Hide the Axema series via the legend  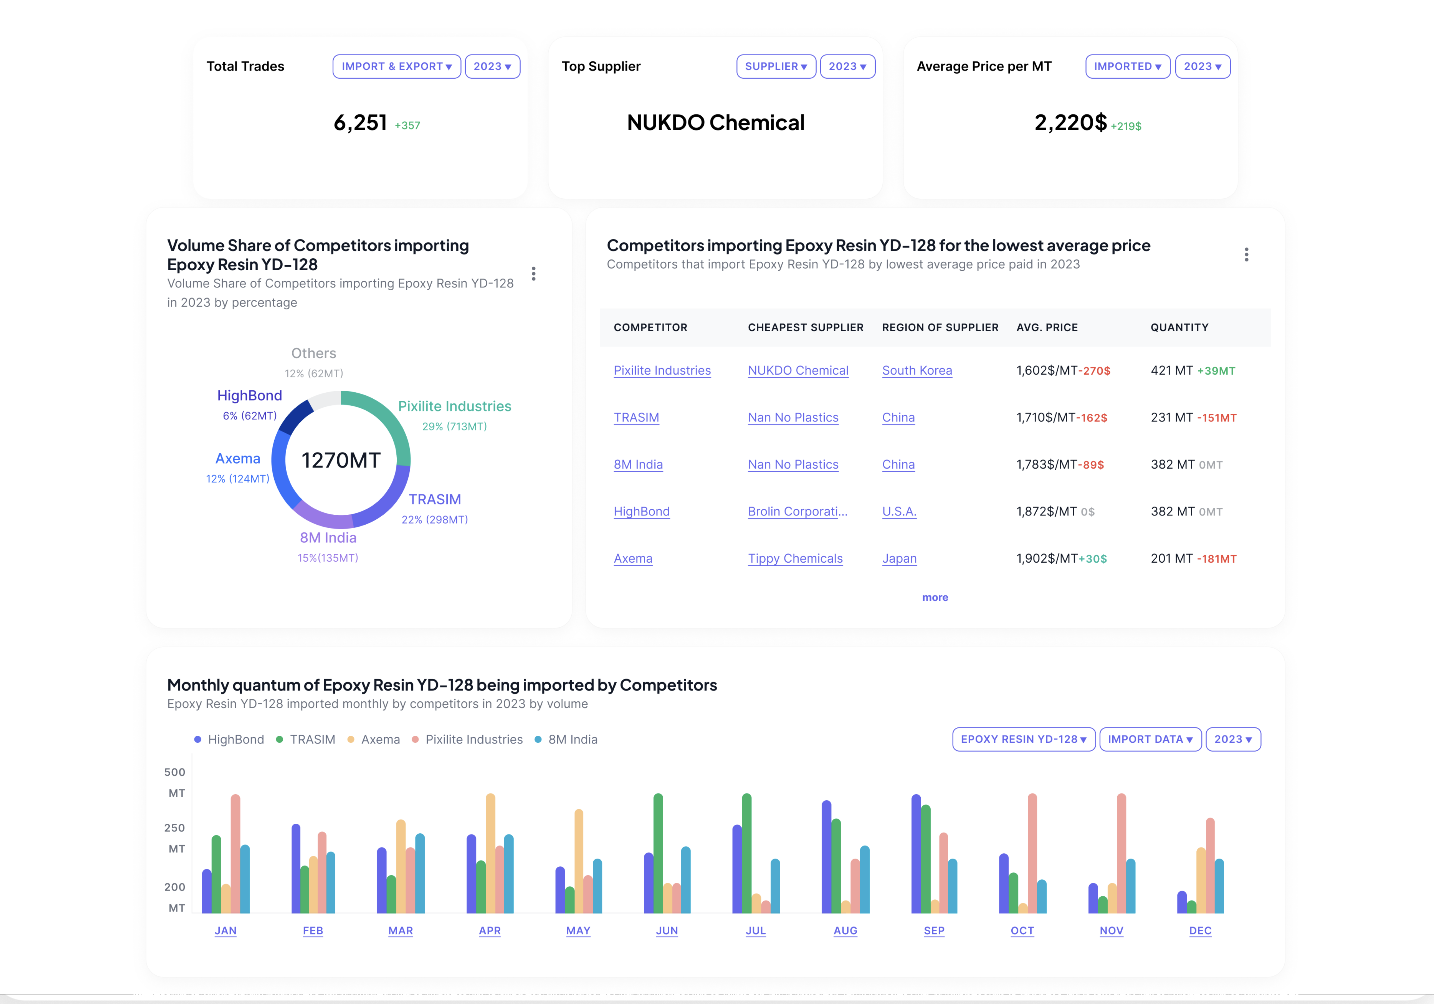tap(372, 739)
